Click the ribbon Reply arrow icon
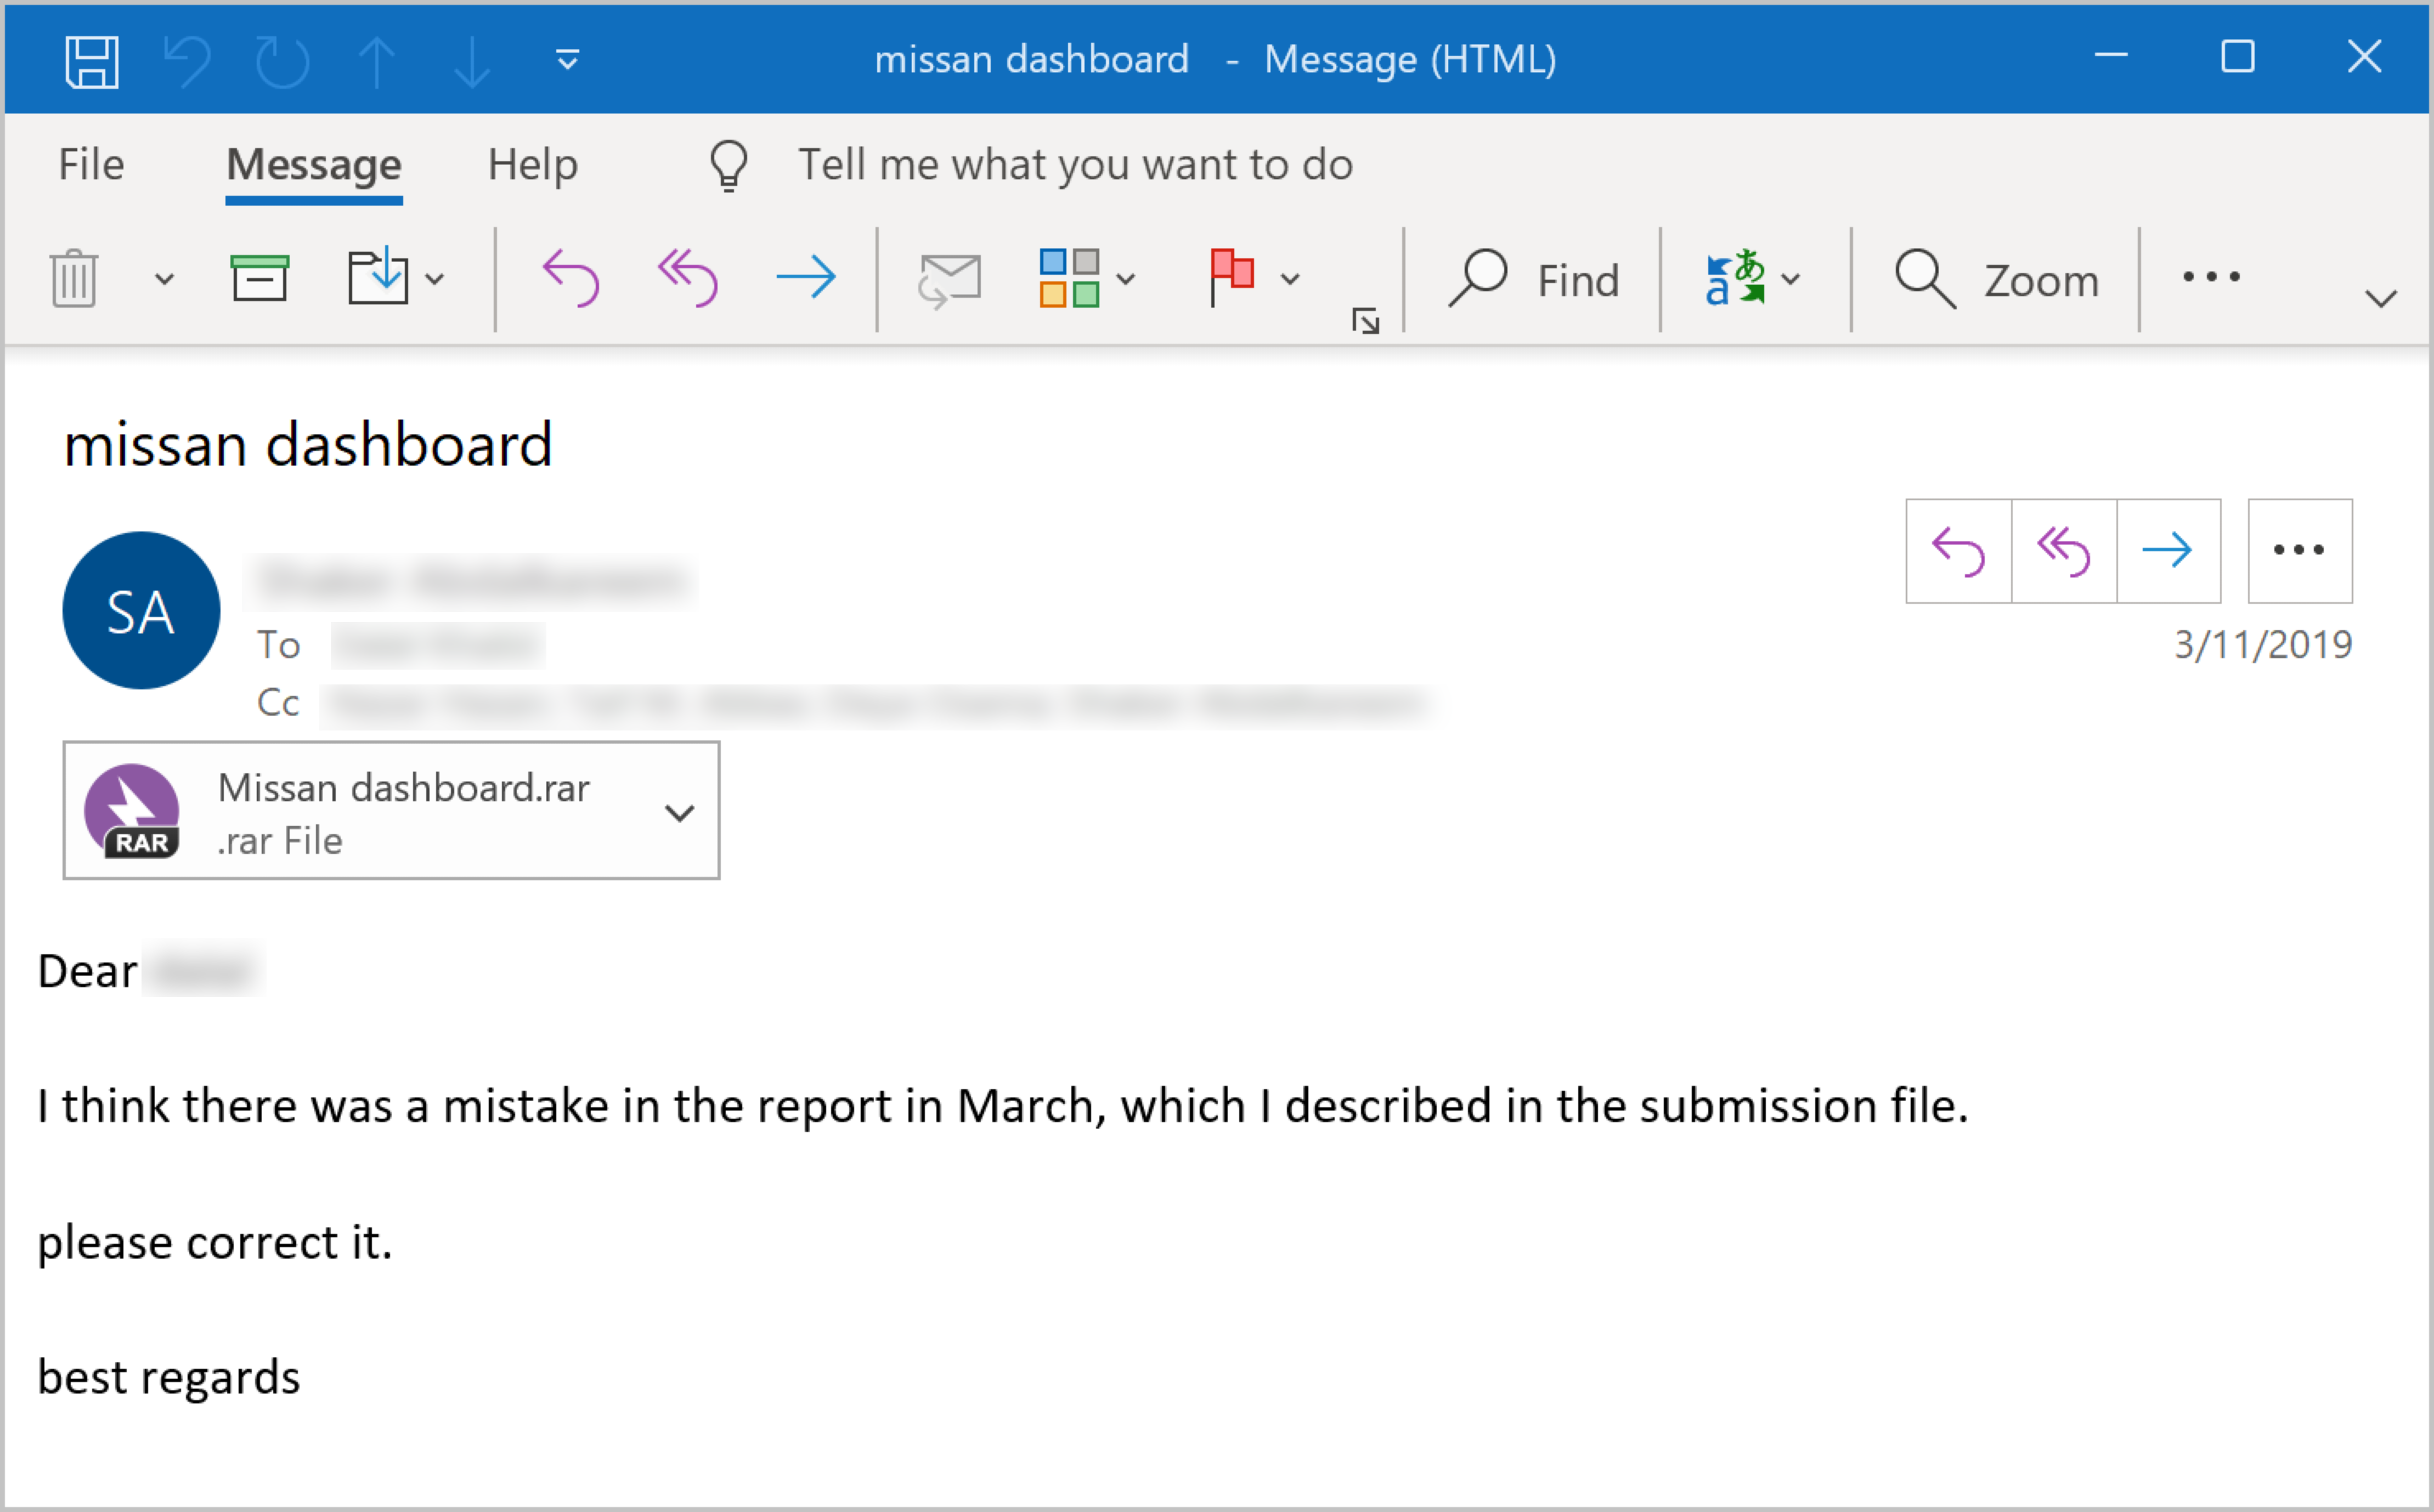Screen dimensions: 2434x1512 571,278
